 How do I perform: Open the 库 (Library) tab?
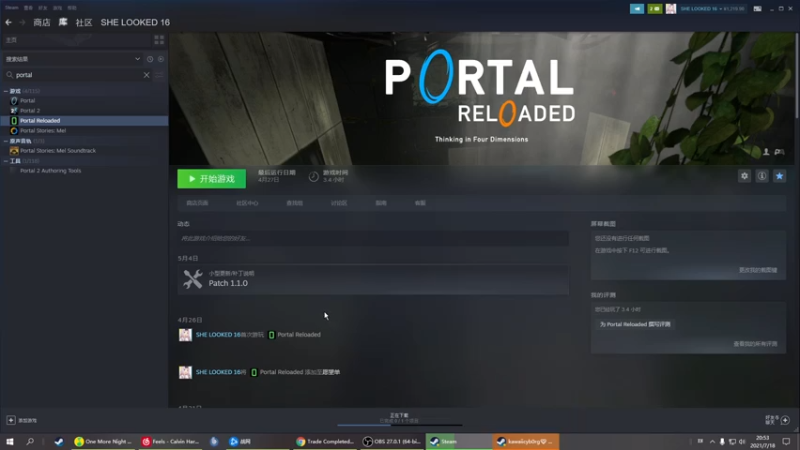click(x=63, y=22)
